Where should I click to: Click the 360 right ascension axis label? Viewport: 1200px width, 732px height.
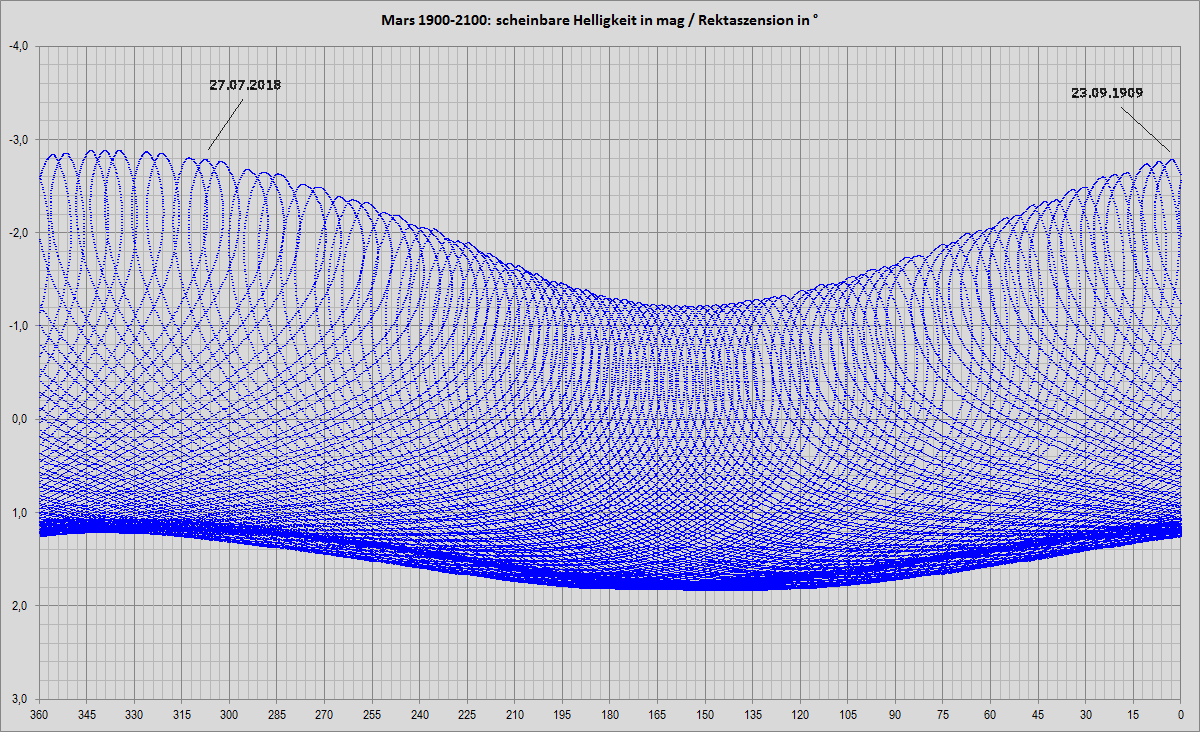point(39,715)
